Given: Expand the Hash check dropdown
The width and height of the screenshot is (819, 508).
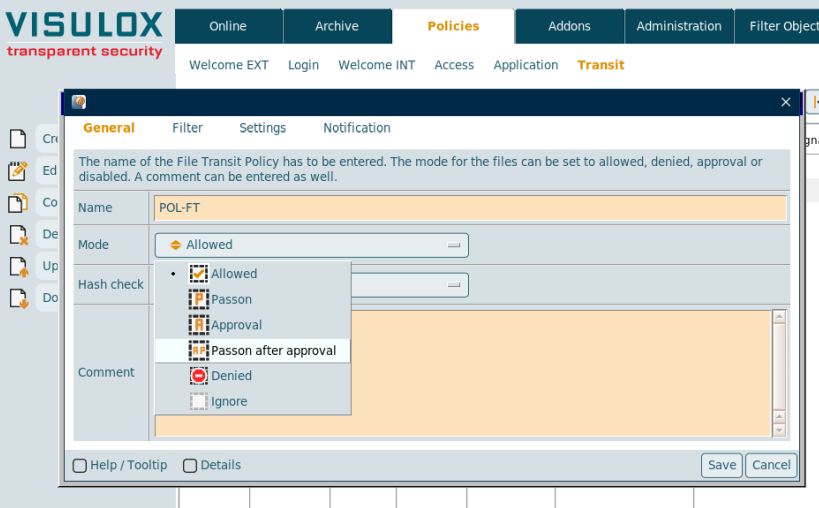Looking at the screenshot, I should coord(454,285).
